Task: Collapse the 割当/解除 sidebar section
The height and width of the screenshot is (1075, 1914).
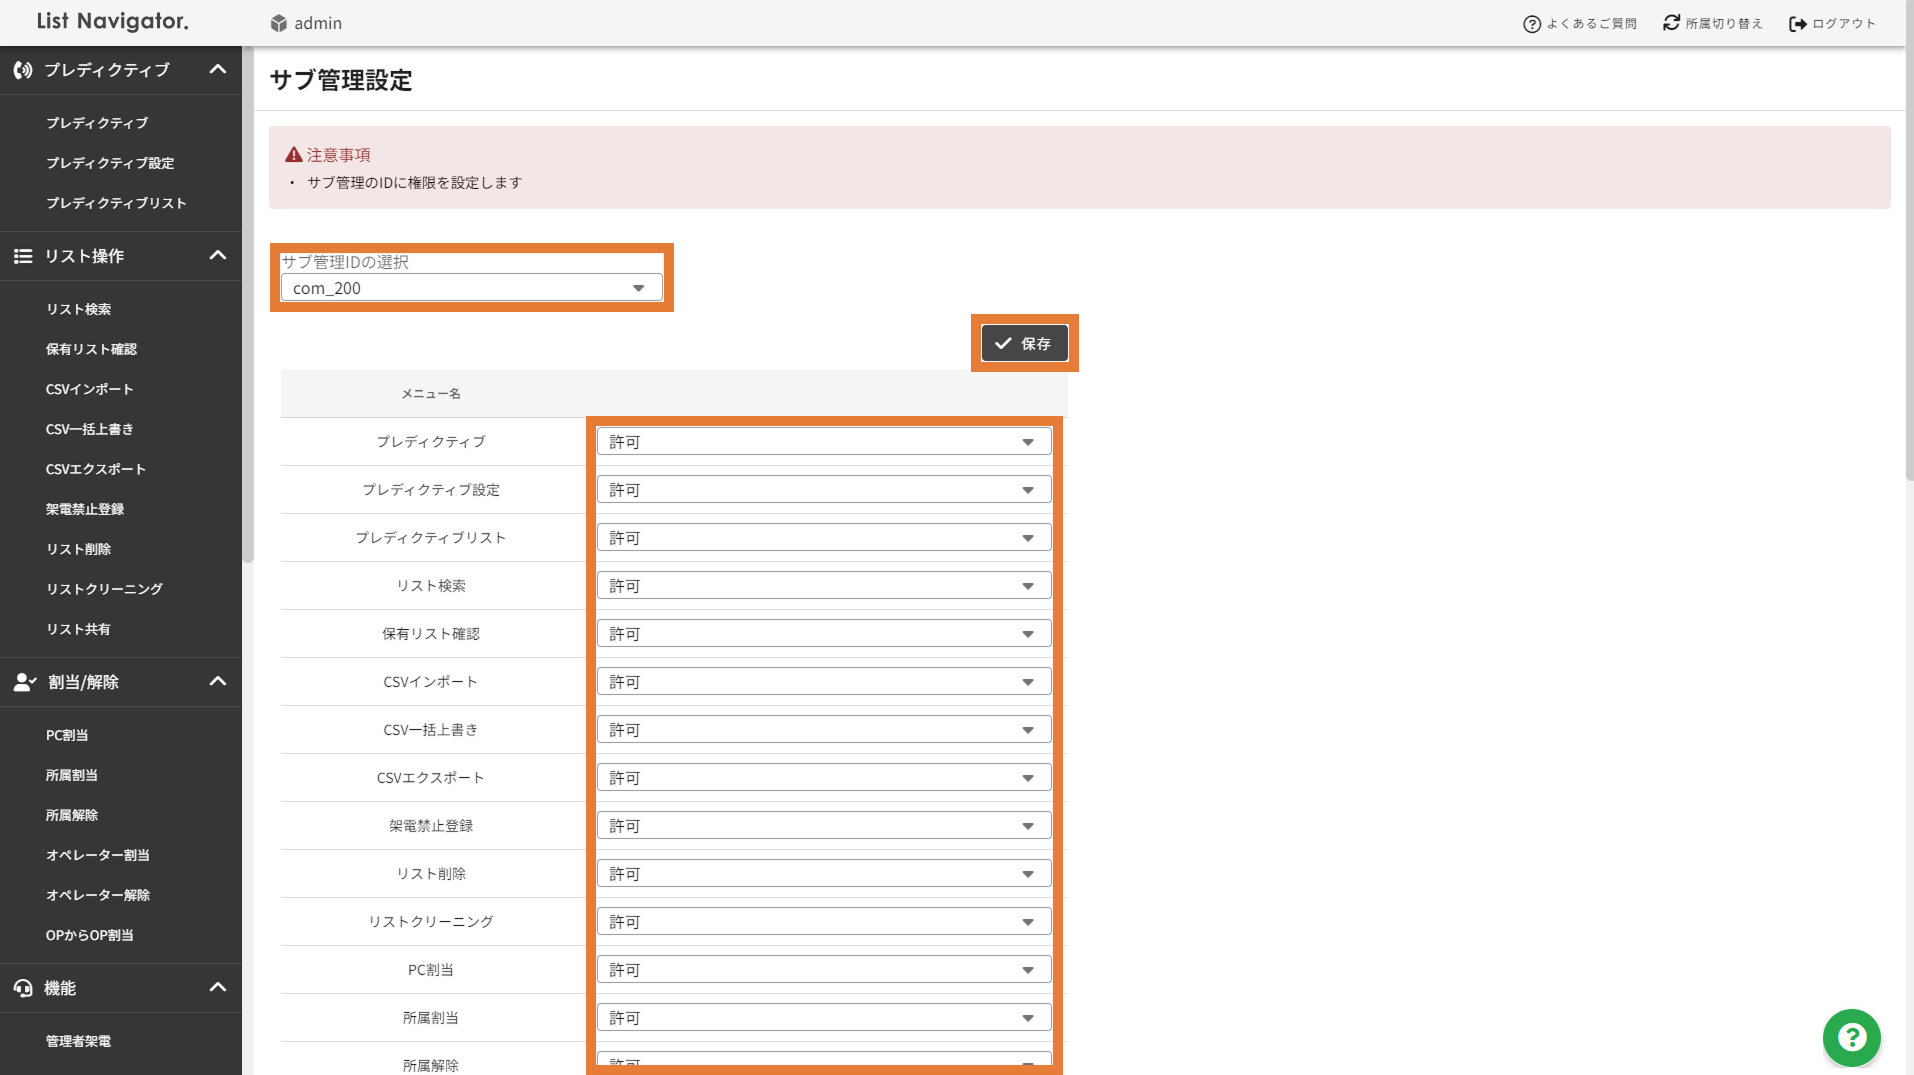Action: click(217, 682)
